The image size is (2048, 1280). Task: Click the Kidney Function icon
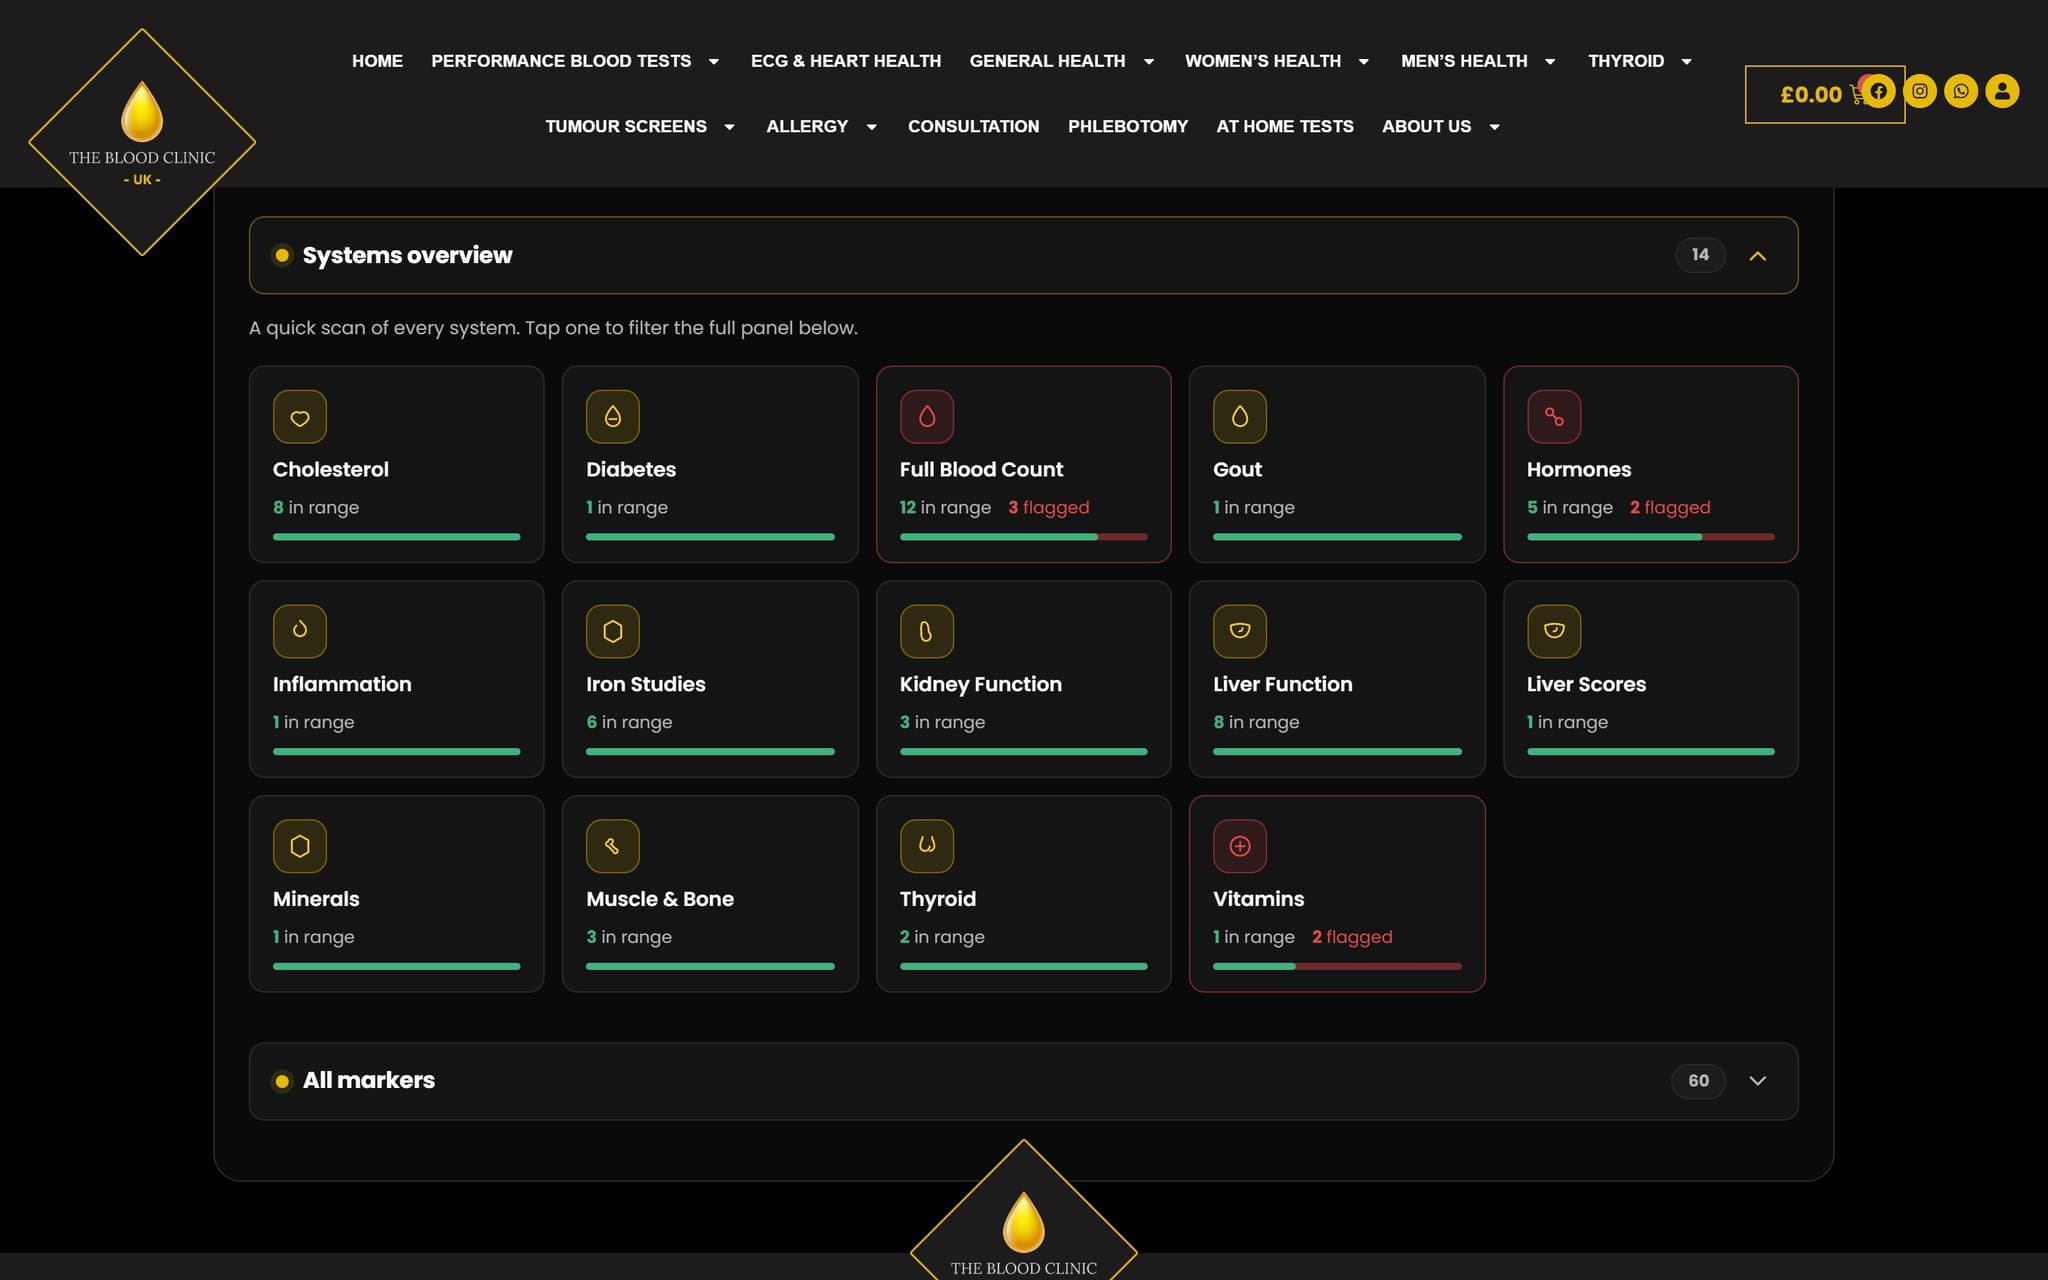tap(927, 631)
